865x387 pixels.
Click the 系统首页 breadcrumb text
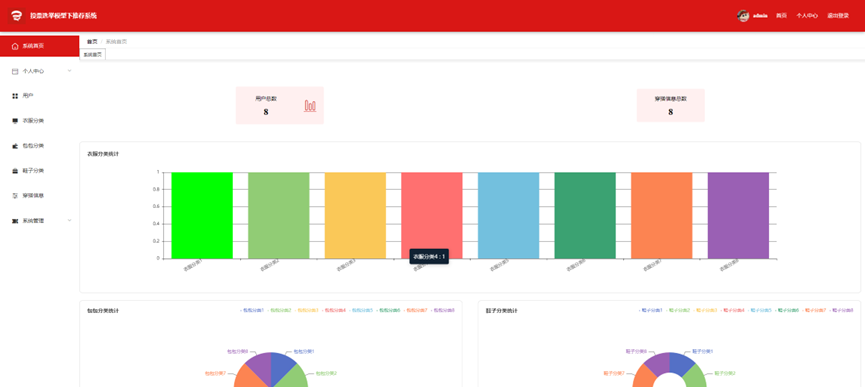pos(116,41)
